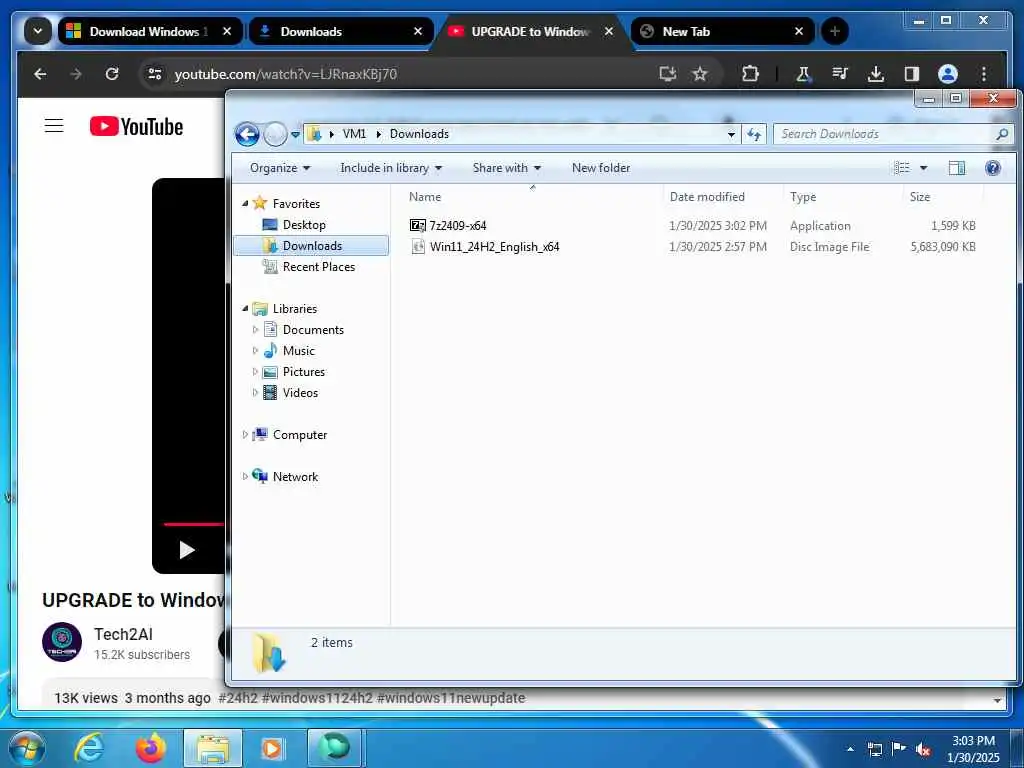Play the YouTube video
The image size is (1024, 768).
pos(187,550)
